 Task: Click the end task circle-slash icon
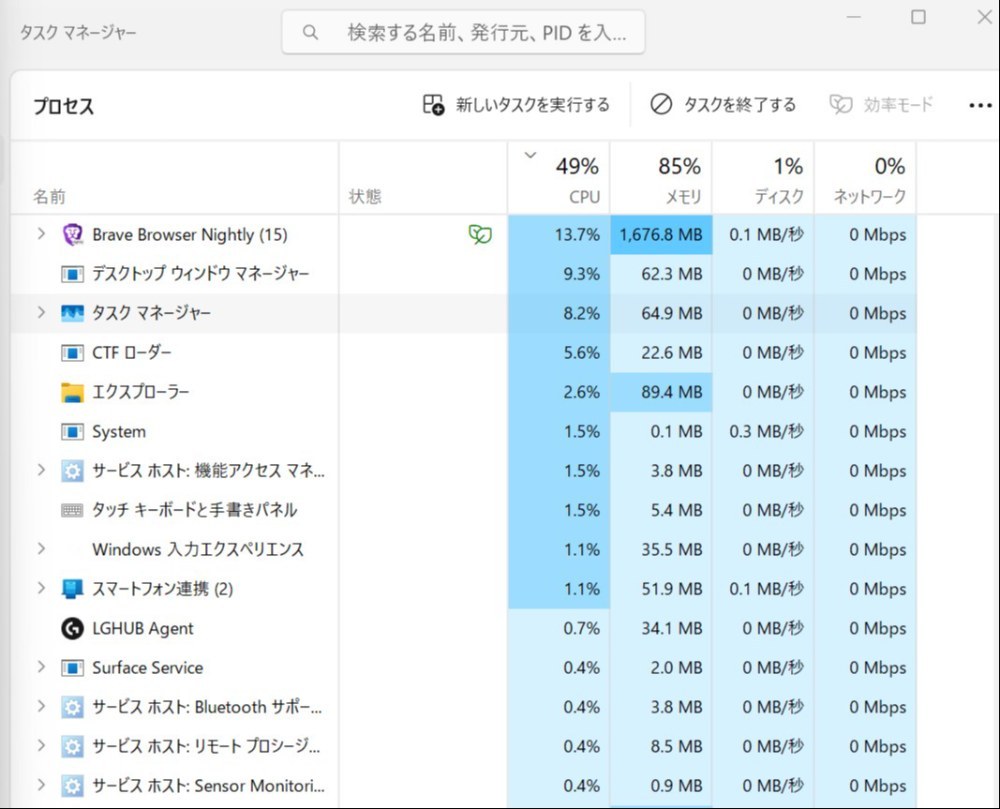click(661, 105)
